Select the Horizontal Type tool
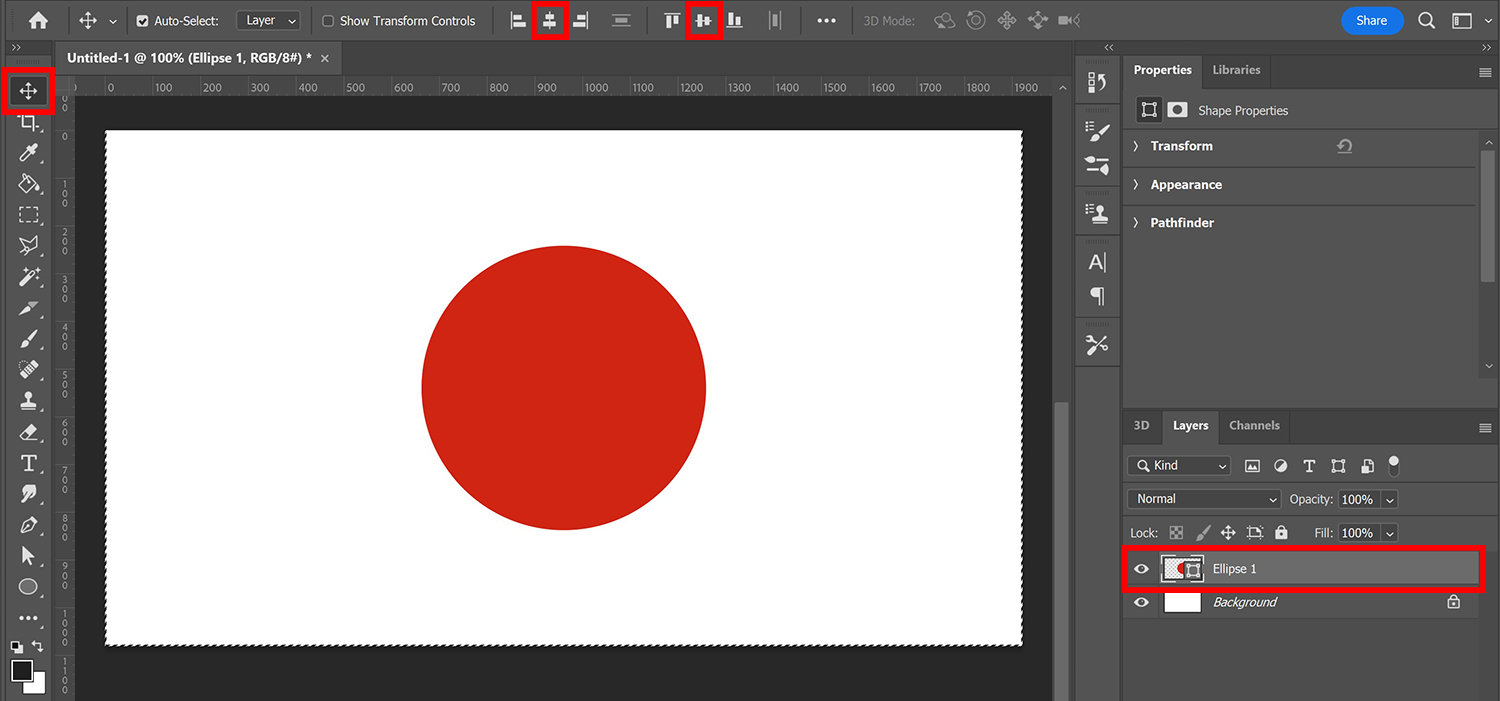1500x701 pixels. pos(28,463)
